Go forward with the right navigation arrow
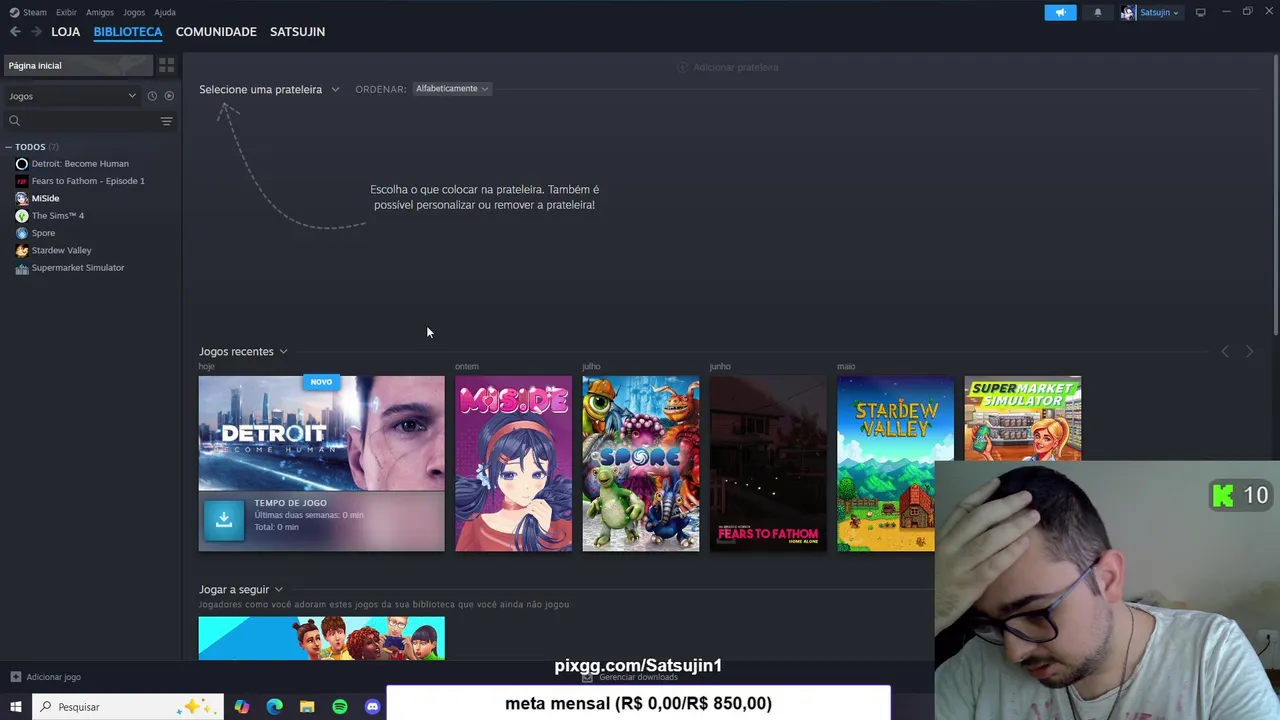1280x720 pixels. click(36, 32)
